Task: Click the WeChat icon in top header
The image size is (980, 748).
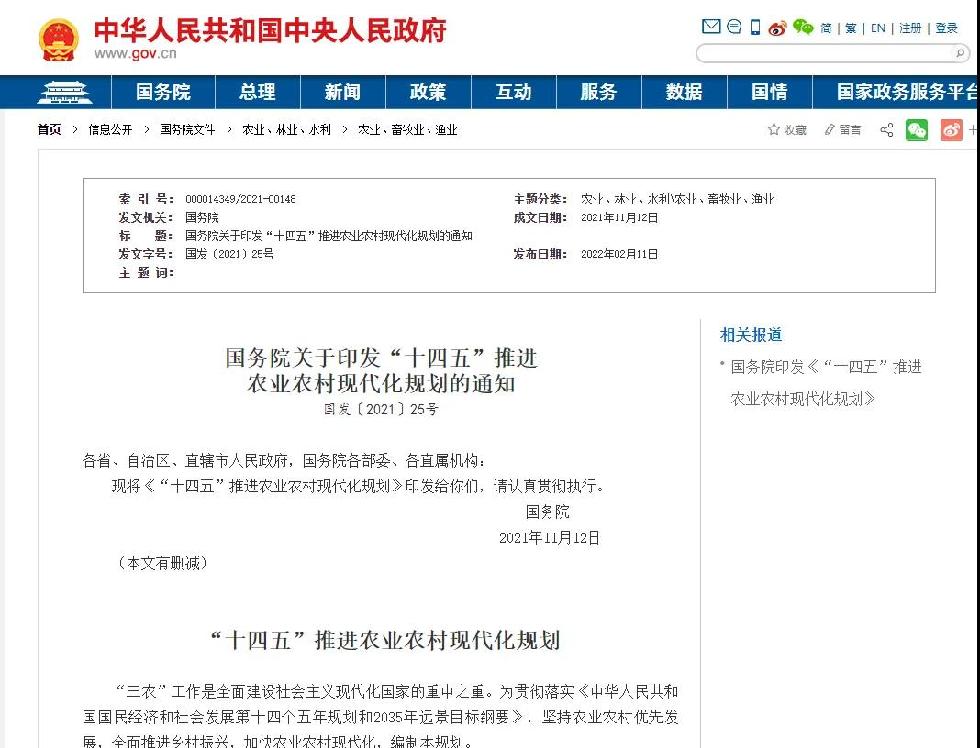Action: [x=802, y=27]
